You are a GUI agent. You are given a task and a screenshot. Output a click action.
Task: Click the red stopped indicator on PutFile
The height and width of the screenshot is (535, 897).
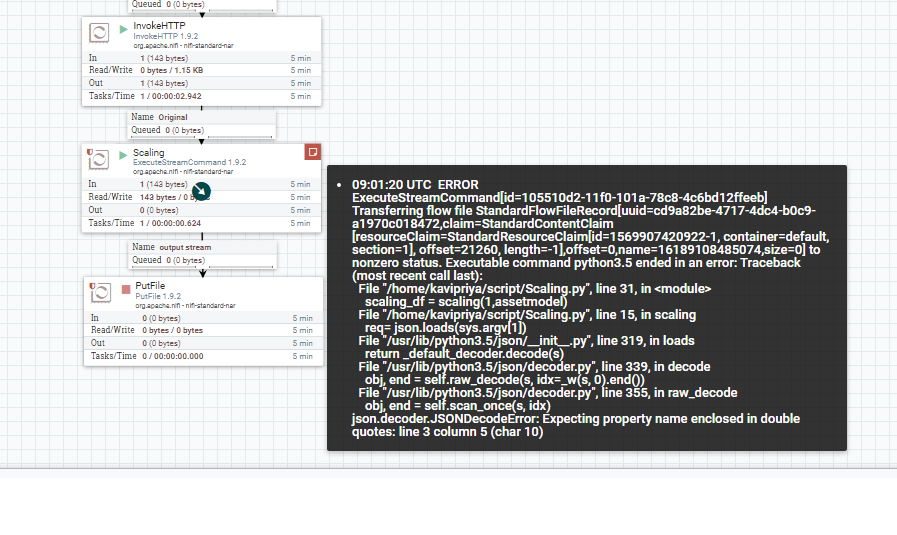(126, 290)
